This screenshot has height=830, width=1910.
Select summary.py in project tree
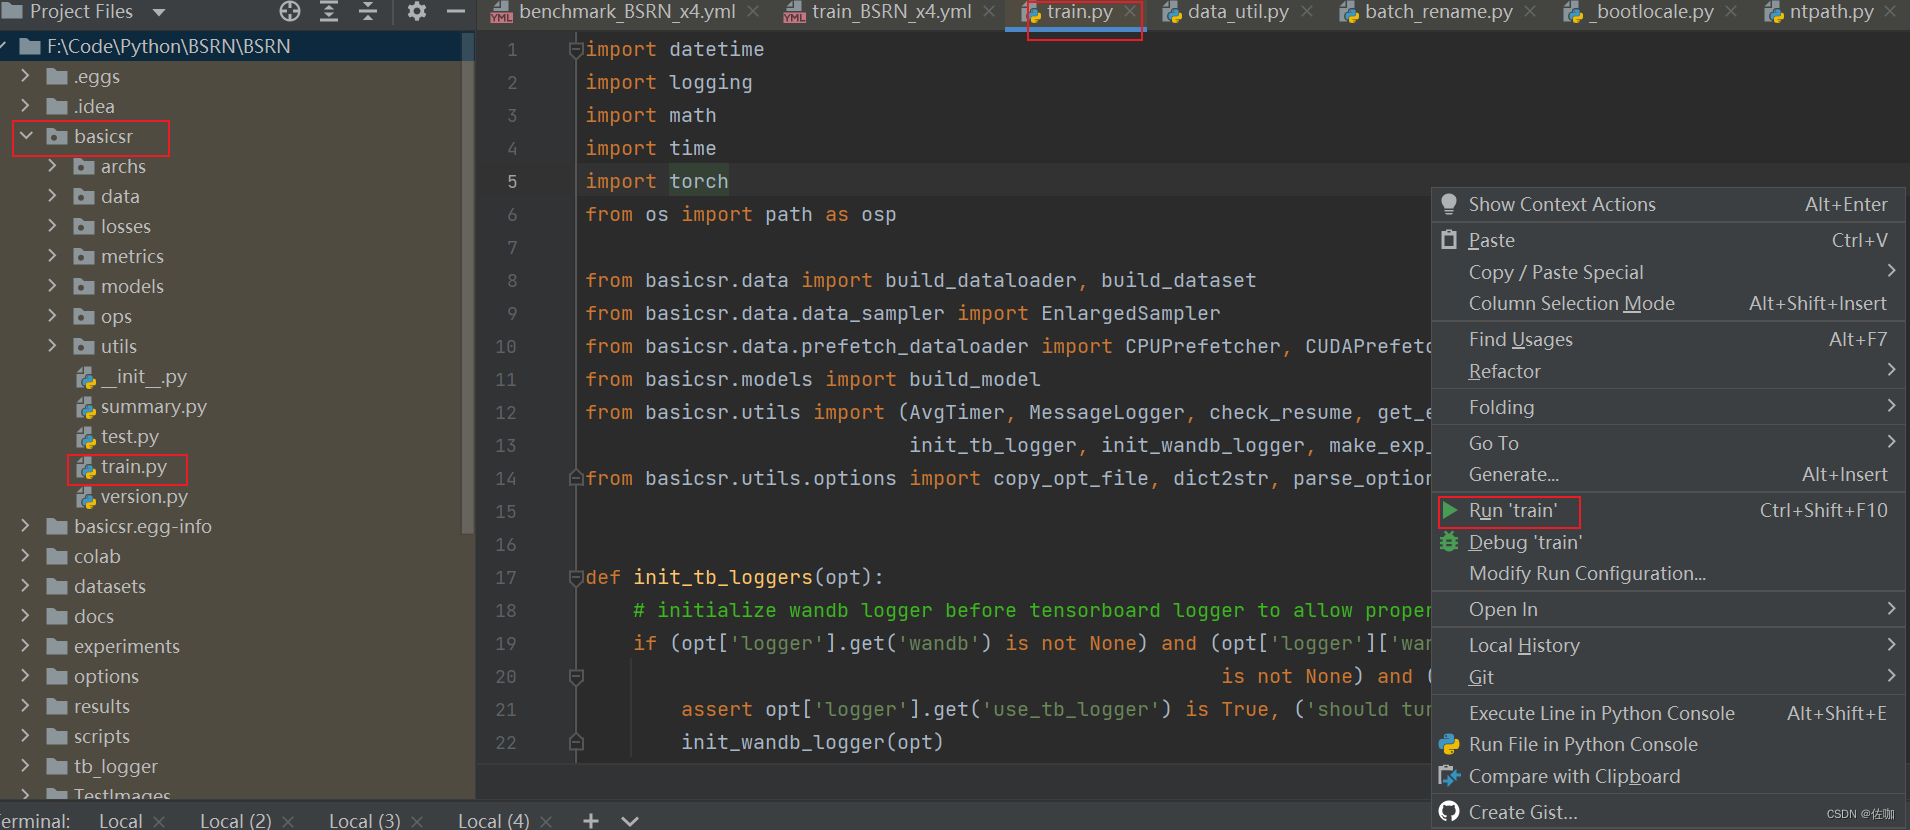tap(153, 407)
